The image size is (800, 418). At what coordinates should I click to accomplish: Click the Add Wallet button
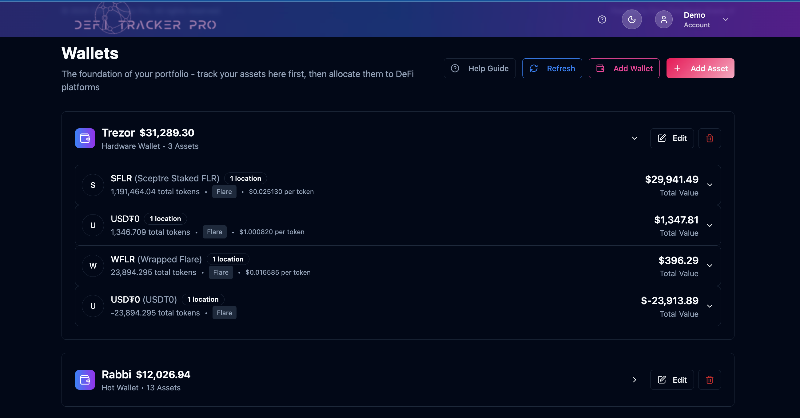[624, 68]
